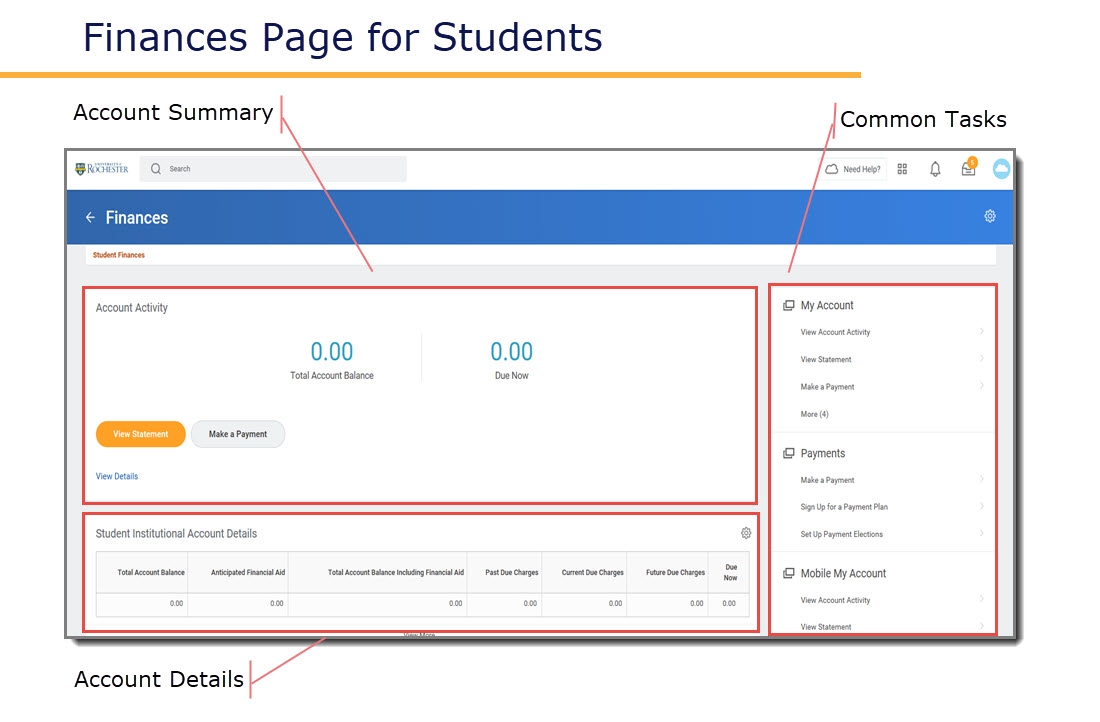Open the View Details link
Screen dimensions: 1100x722
point(116,476)
